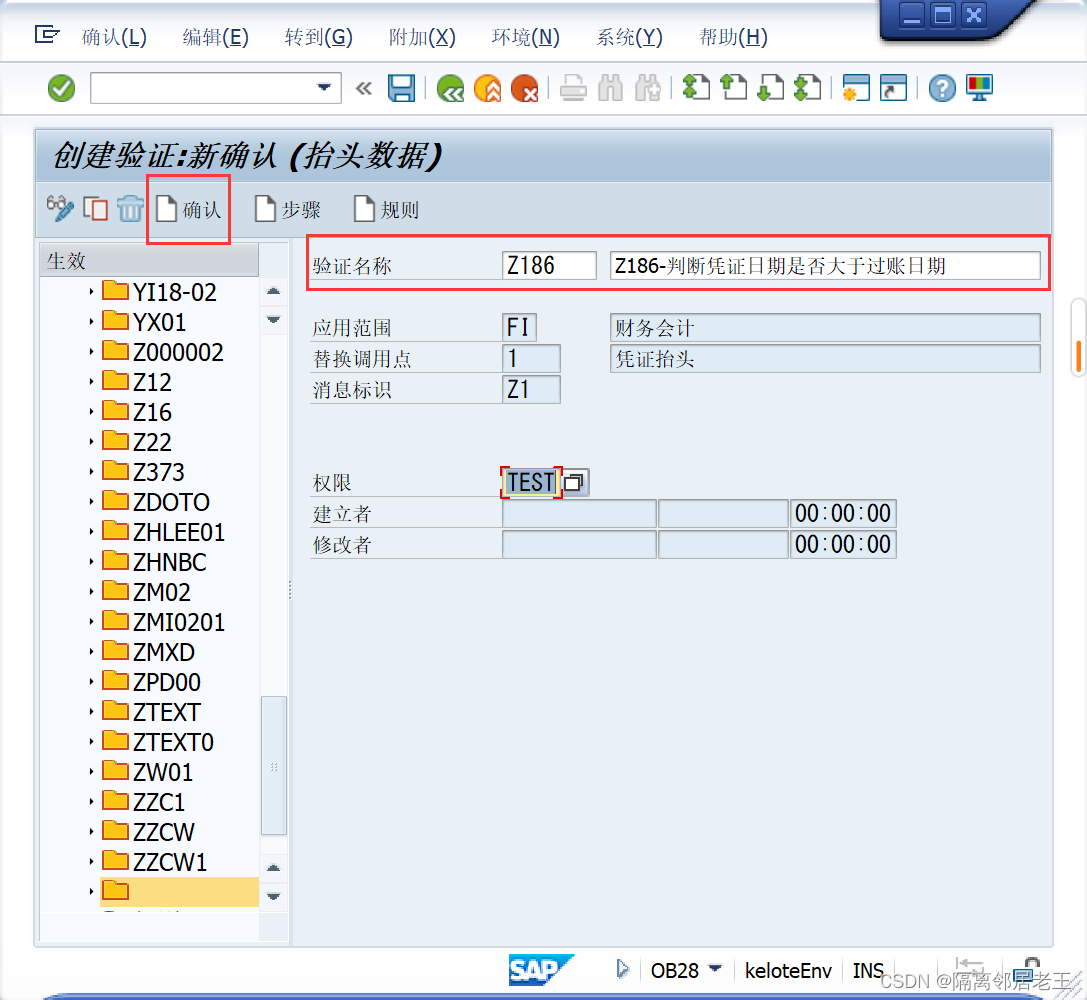
Task: Click the Save diskette icon
Action: point(401,88)
